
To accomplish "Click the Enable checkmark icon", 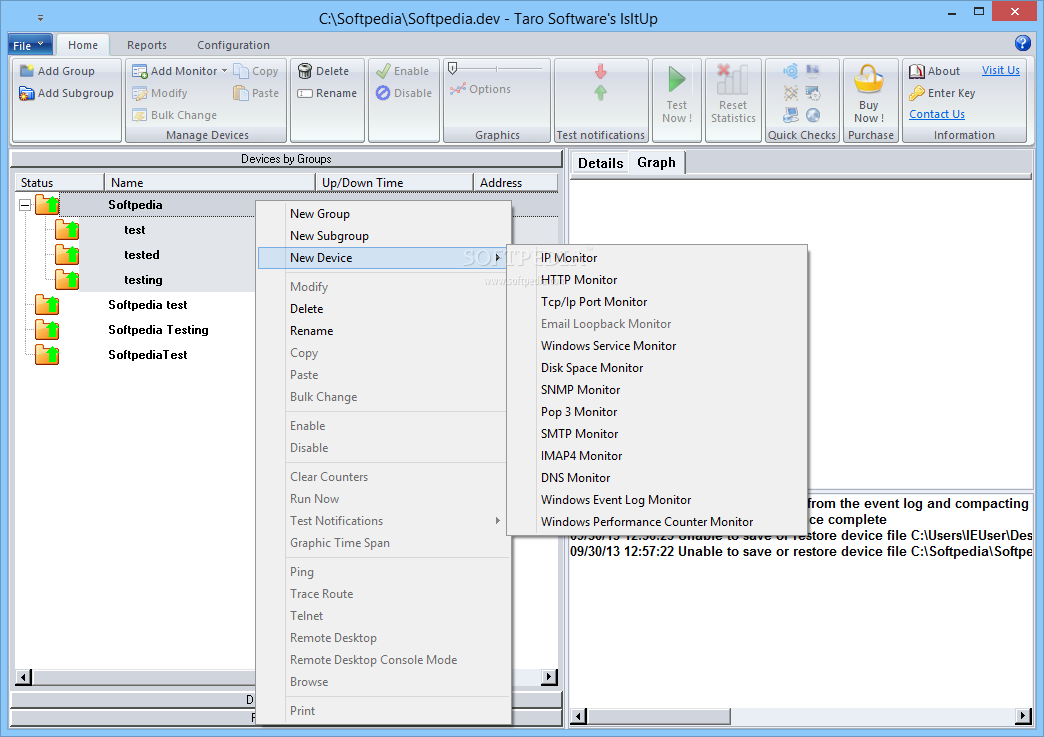I will 383,71.
